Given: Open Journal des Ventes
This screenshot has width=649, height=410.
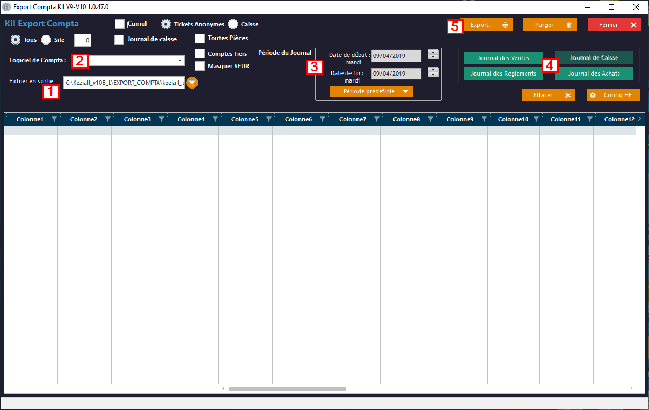Looking at the screenshot, I should tap(503, 58).
